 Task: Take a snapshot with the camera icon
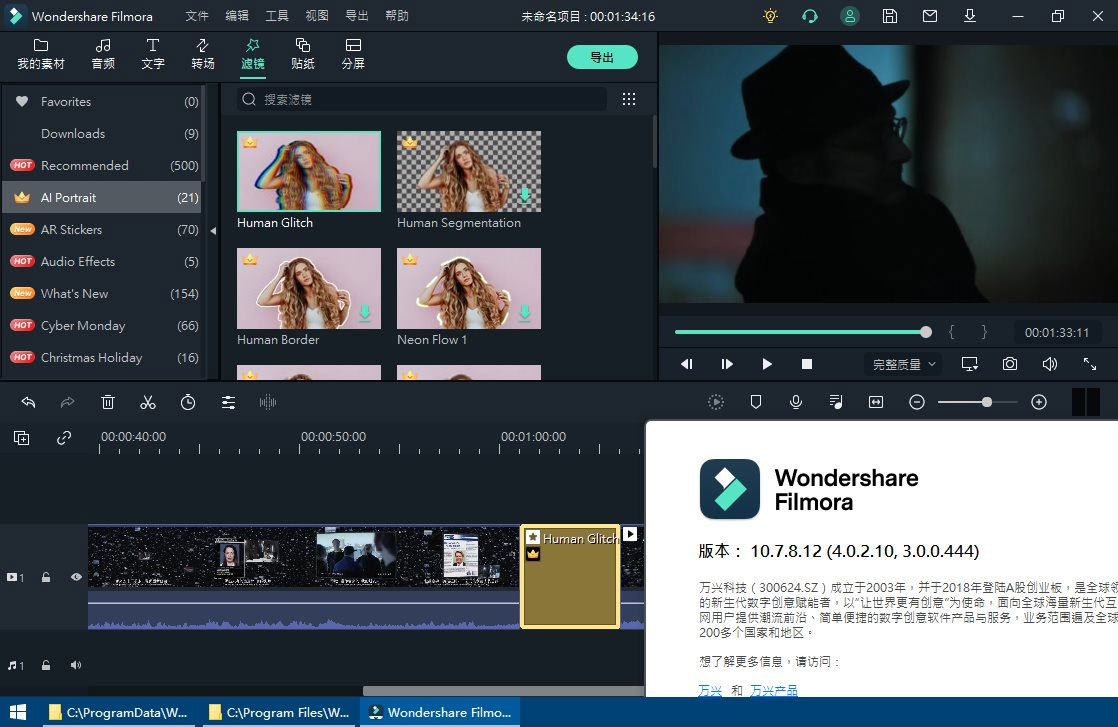pos(1009,364)
